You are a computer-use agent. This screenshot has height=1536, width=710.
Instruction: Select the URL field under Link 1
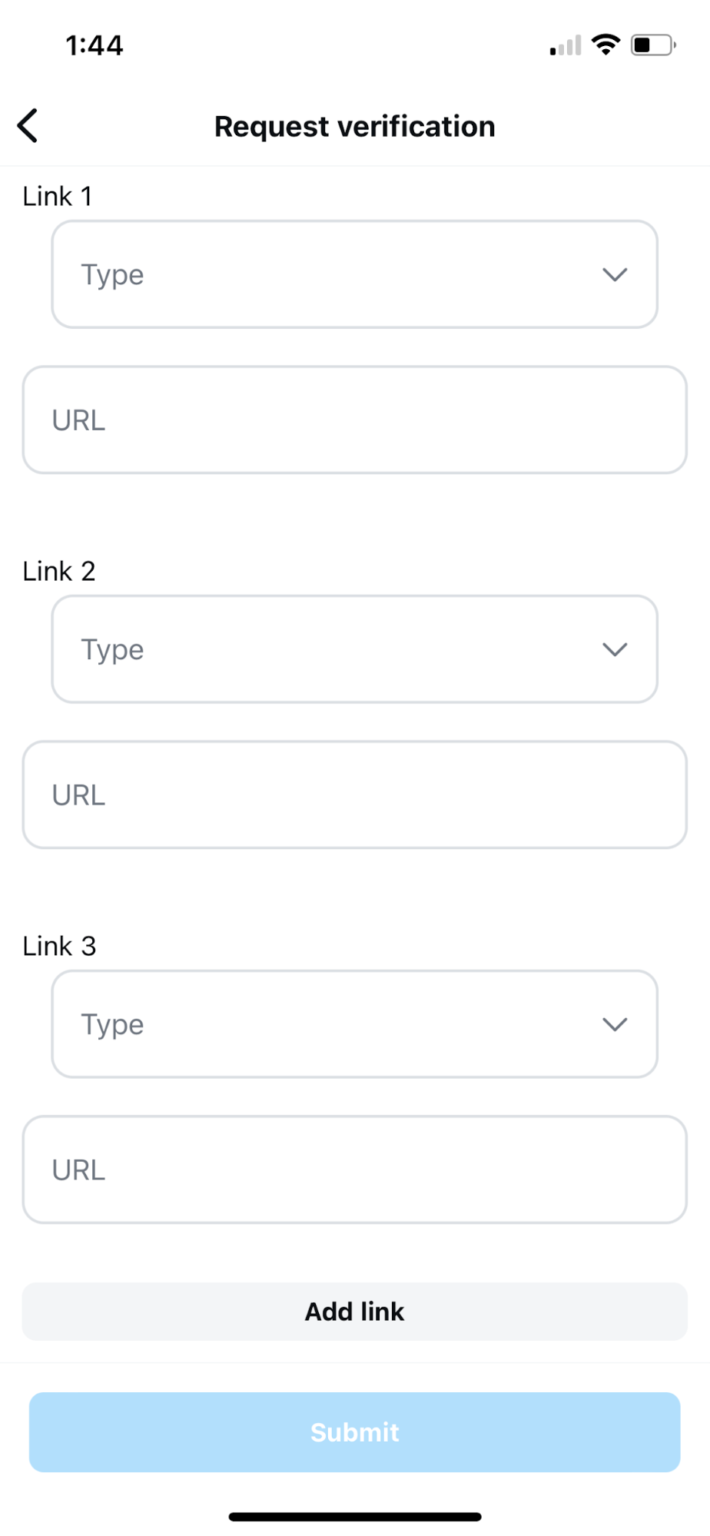pos(355,419)
